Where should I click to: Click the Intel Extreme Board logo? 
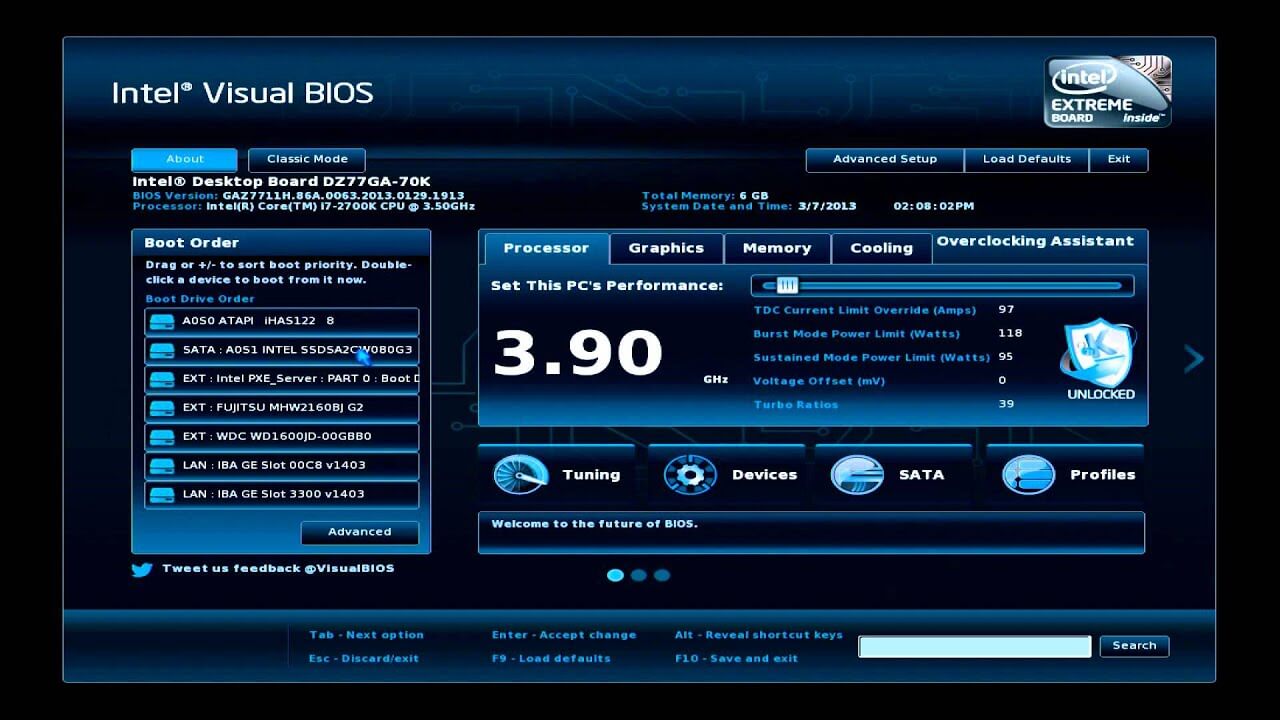(x=1108, y=92)
